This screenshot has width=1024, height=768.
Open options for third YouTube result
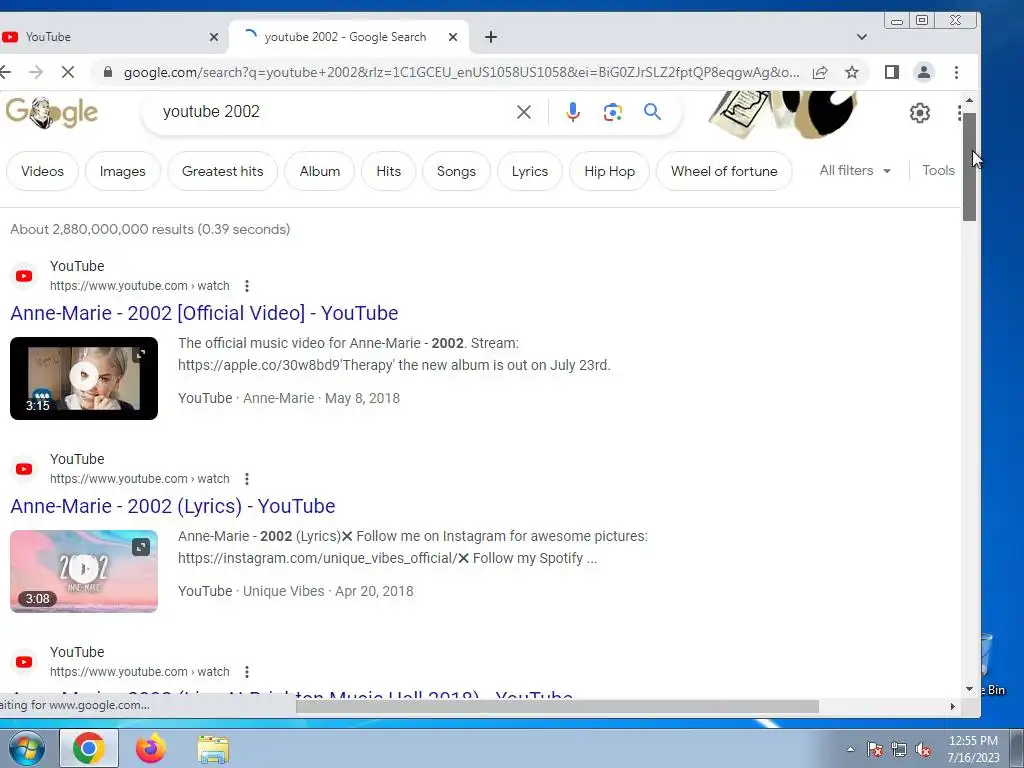[247, 672]
